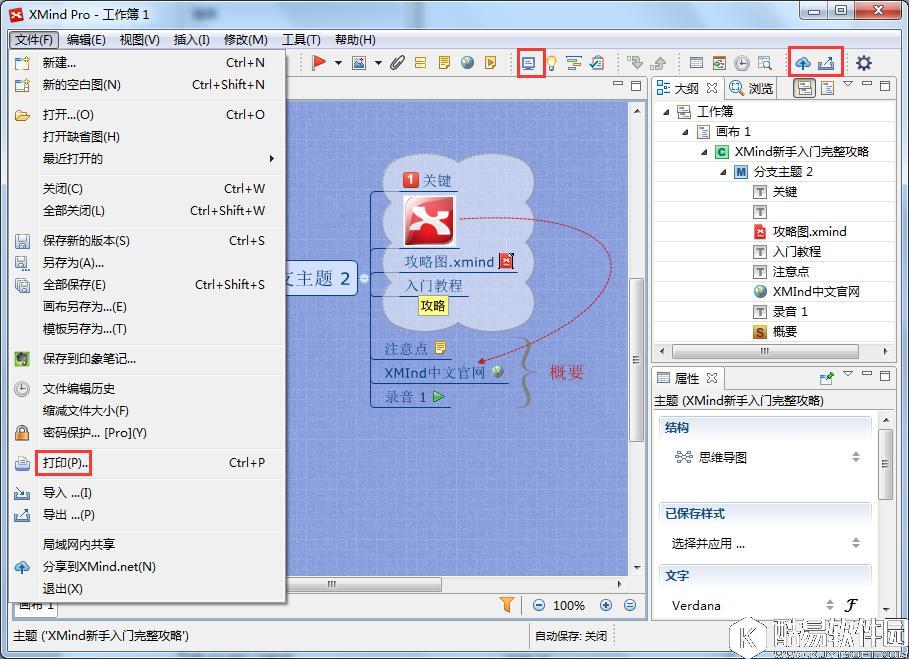Switch to the 浏览 tab

coord(752,88)
